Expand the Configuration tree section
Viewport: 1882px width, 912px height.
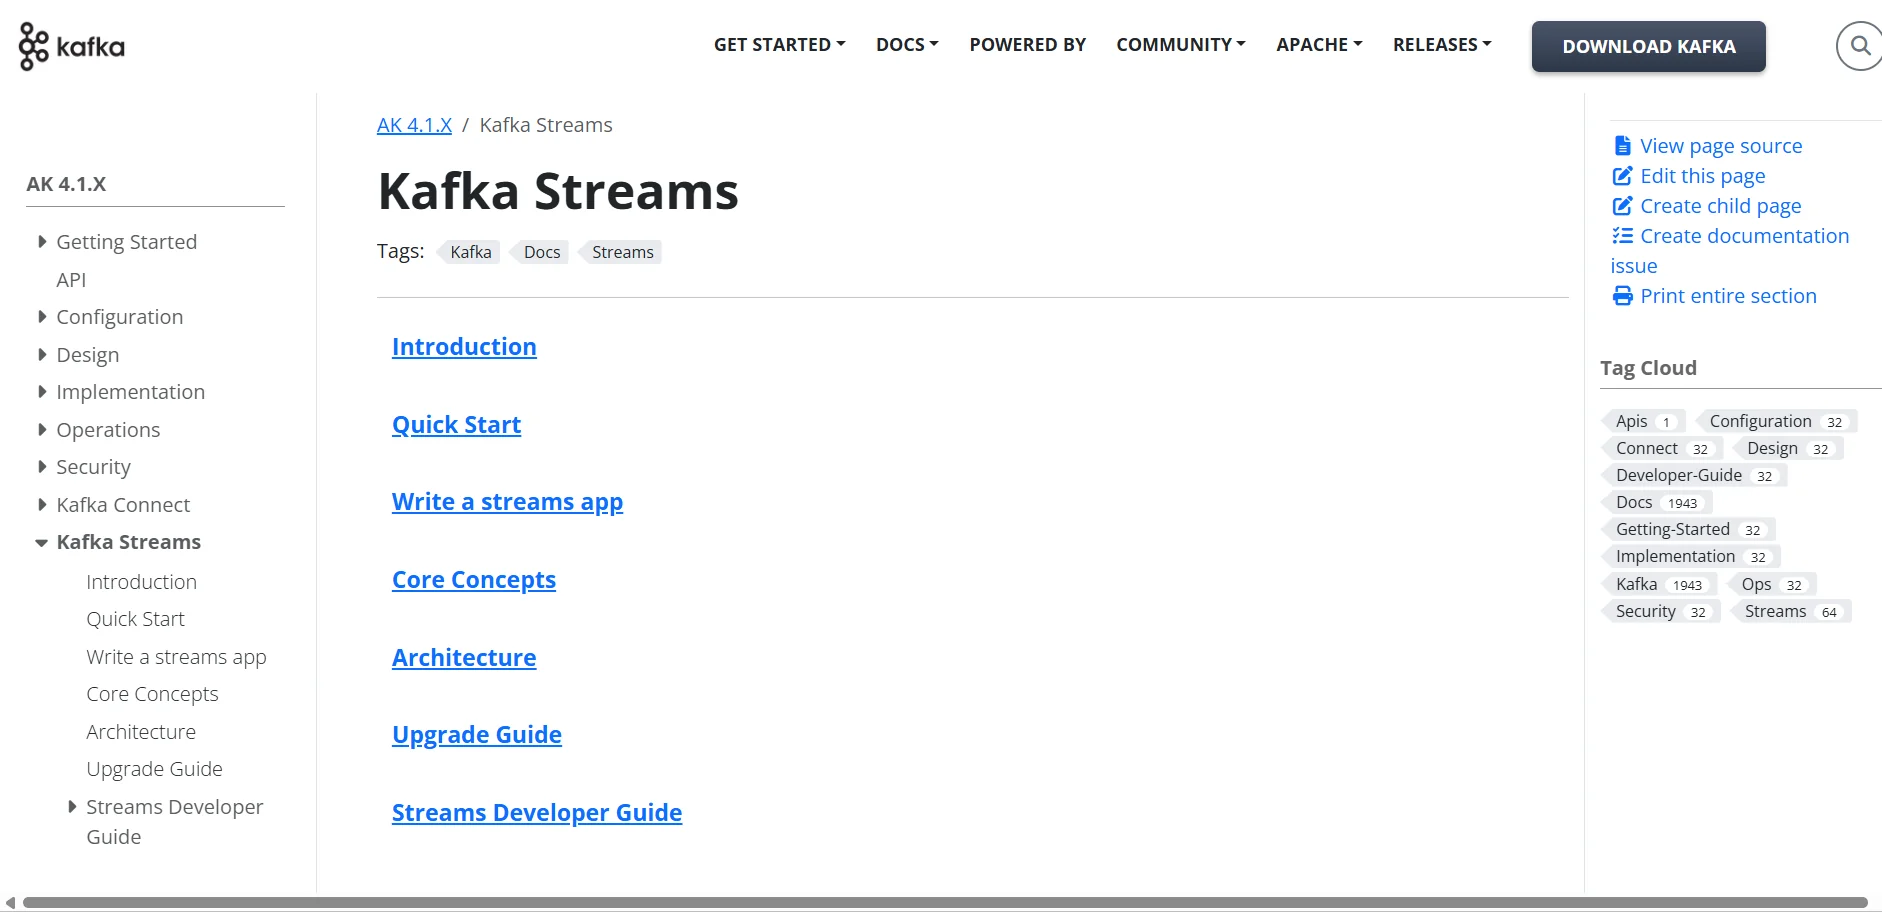click(42, 316)
